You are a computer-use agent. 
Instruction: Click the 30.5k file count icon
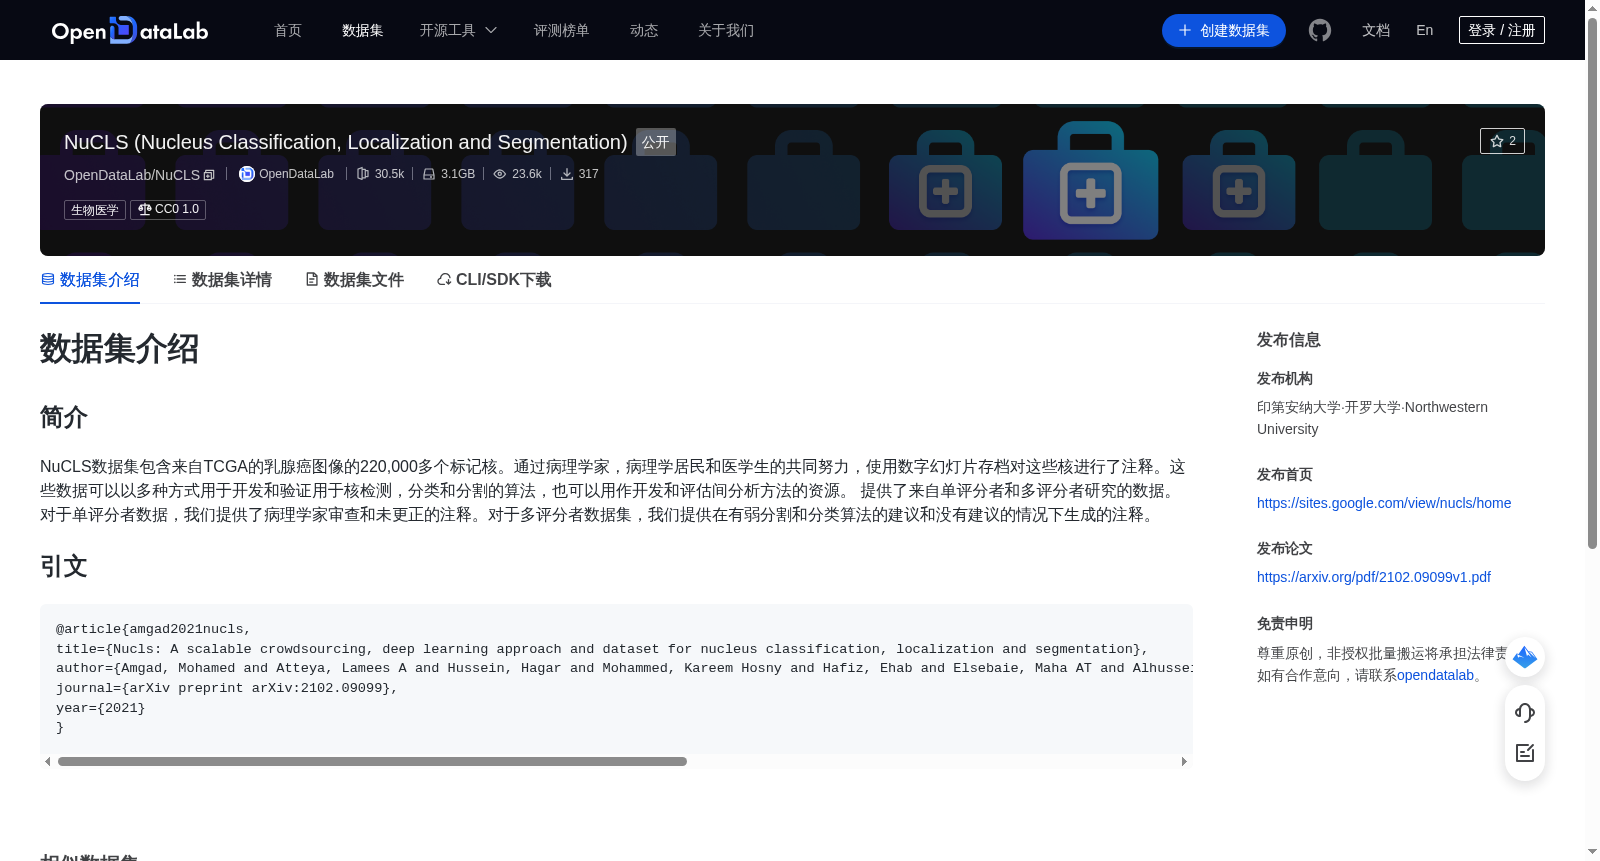click(363, 174)
